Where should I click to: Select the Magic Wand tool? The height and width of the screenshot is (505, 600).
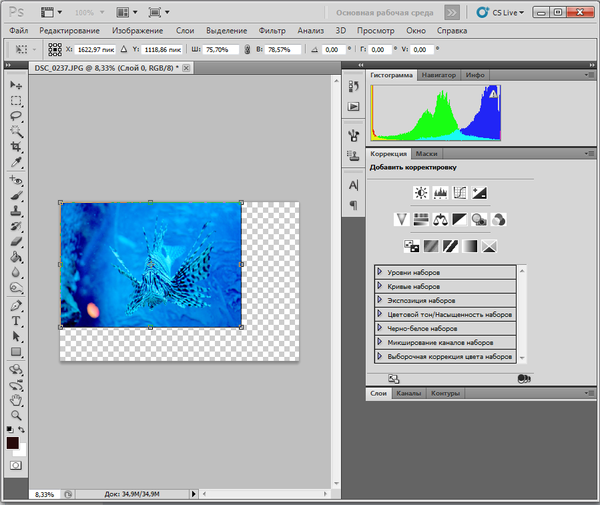[16, 131]
